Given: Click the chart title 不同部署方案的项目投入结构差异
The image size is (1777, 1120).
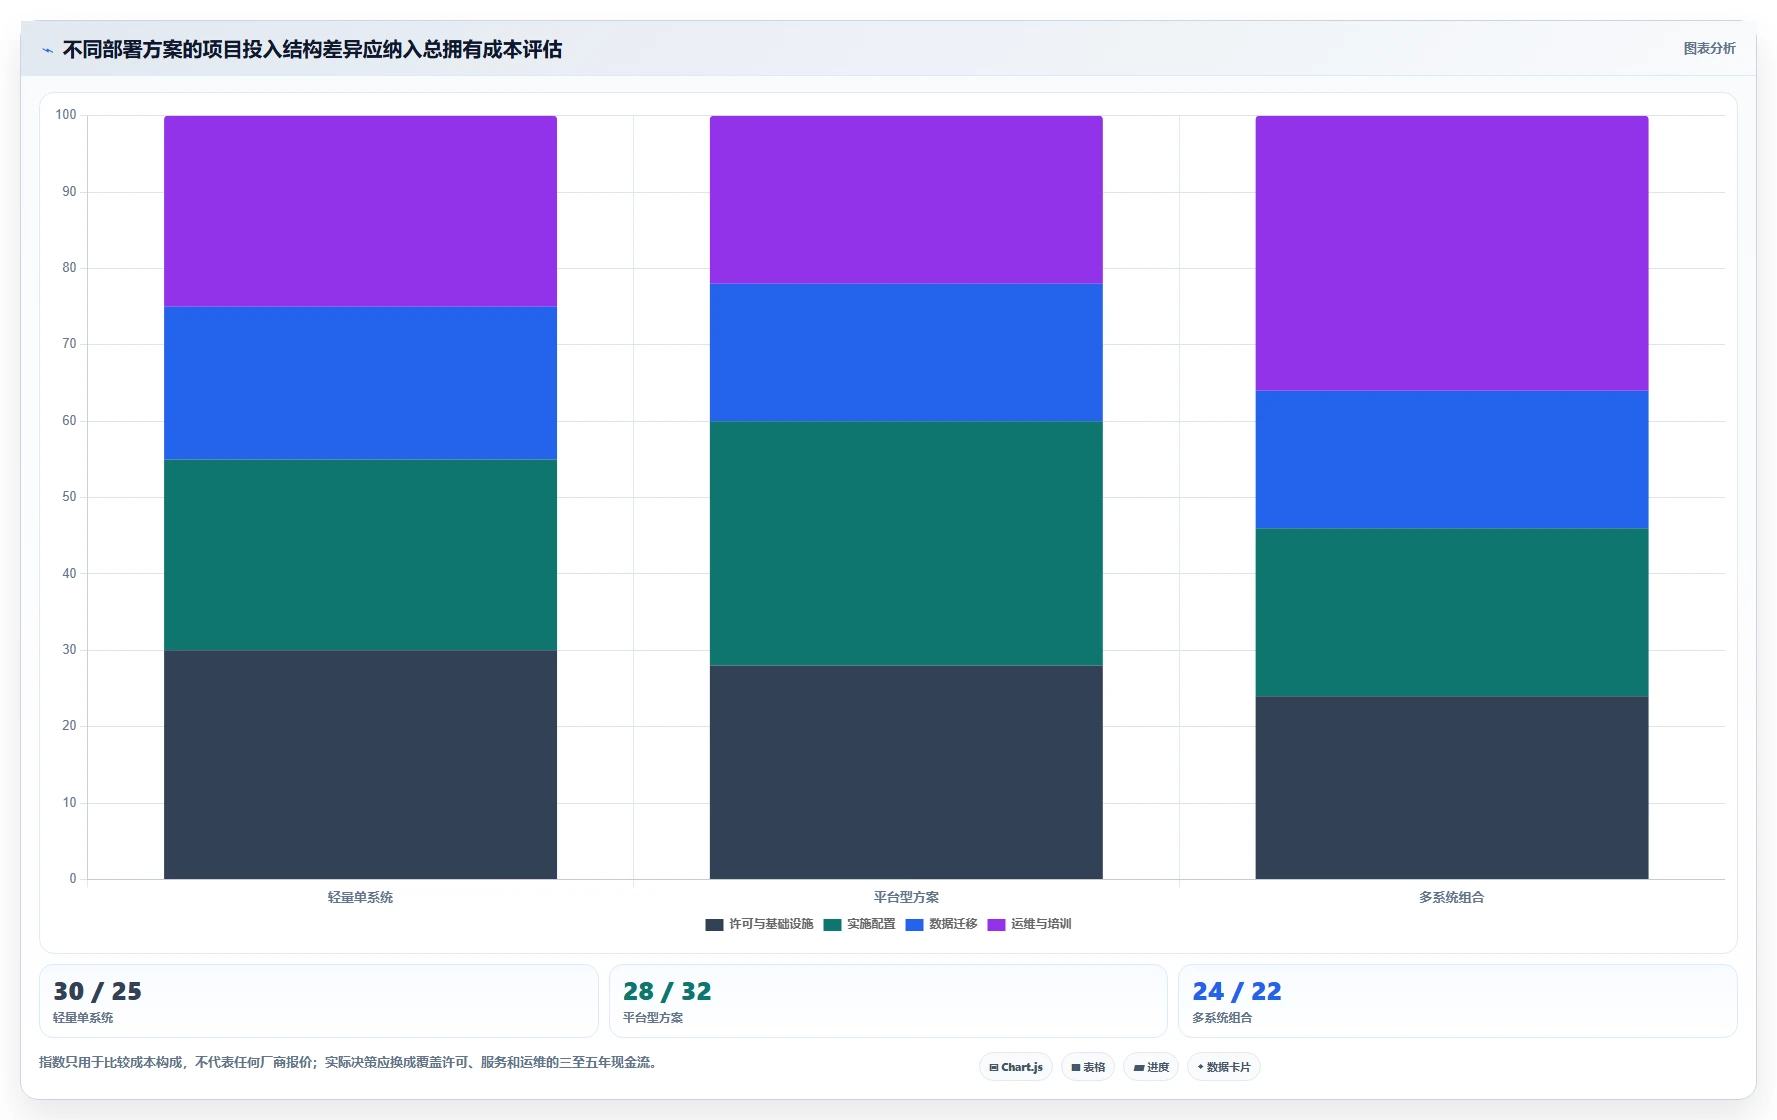Looking at the screenshot, I should 312,49.
